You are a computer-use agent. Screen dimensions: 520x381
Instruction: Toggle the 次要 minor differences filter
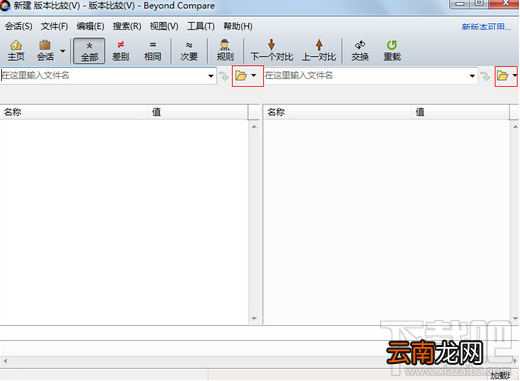pos(189,51)
